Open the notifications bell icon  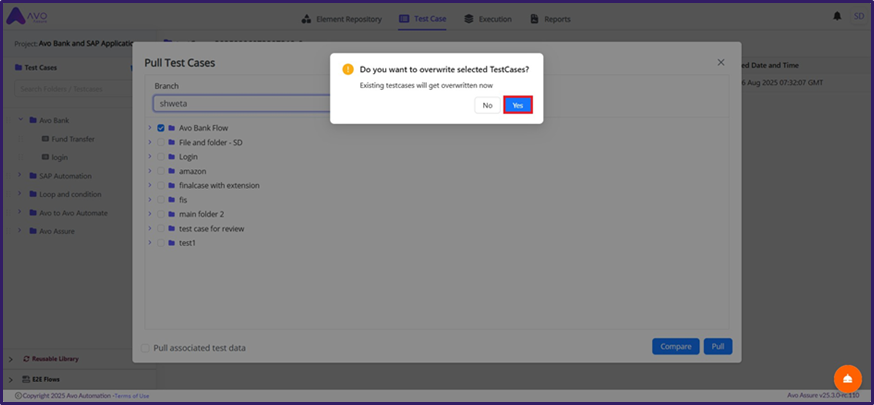pyautogui.click(x=837, y=17)
